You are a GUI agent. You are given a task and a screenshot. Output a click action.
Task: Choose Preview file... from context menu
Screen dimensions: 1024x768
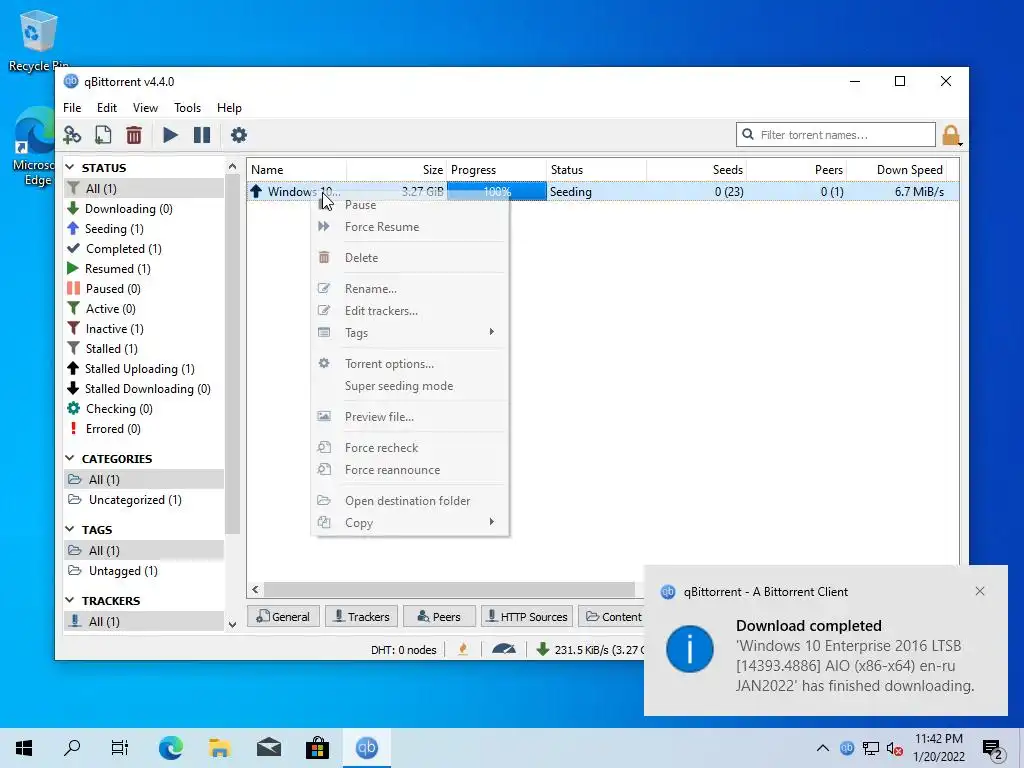point(409,417)
